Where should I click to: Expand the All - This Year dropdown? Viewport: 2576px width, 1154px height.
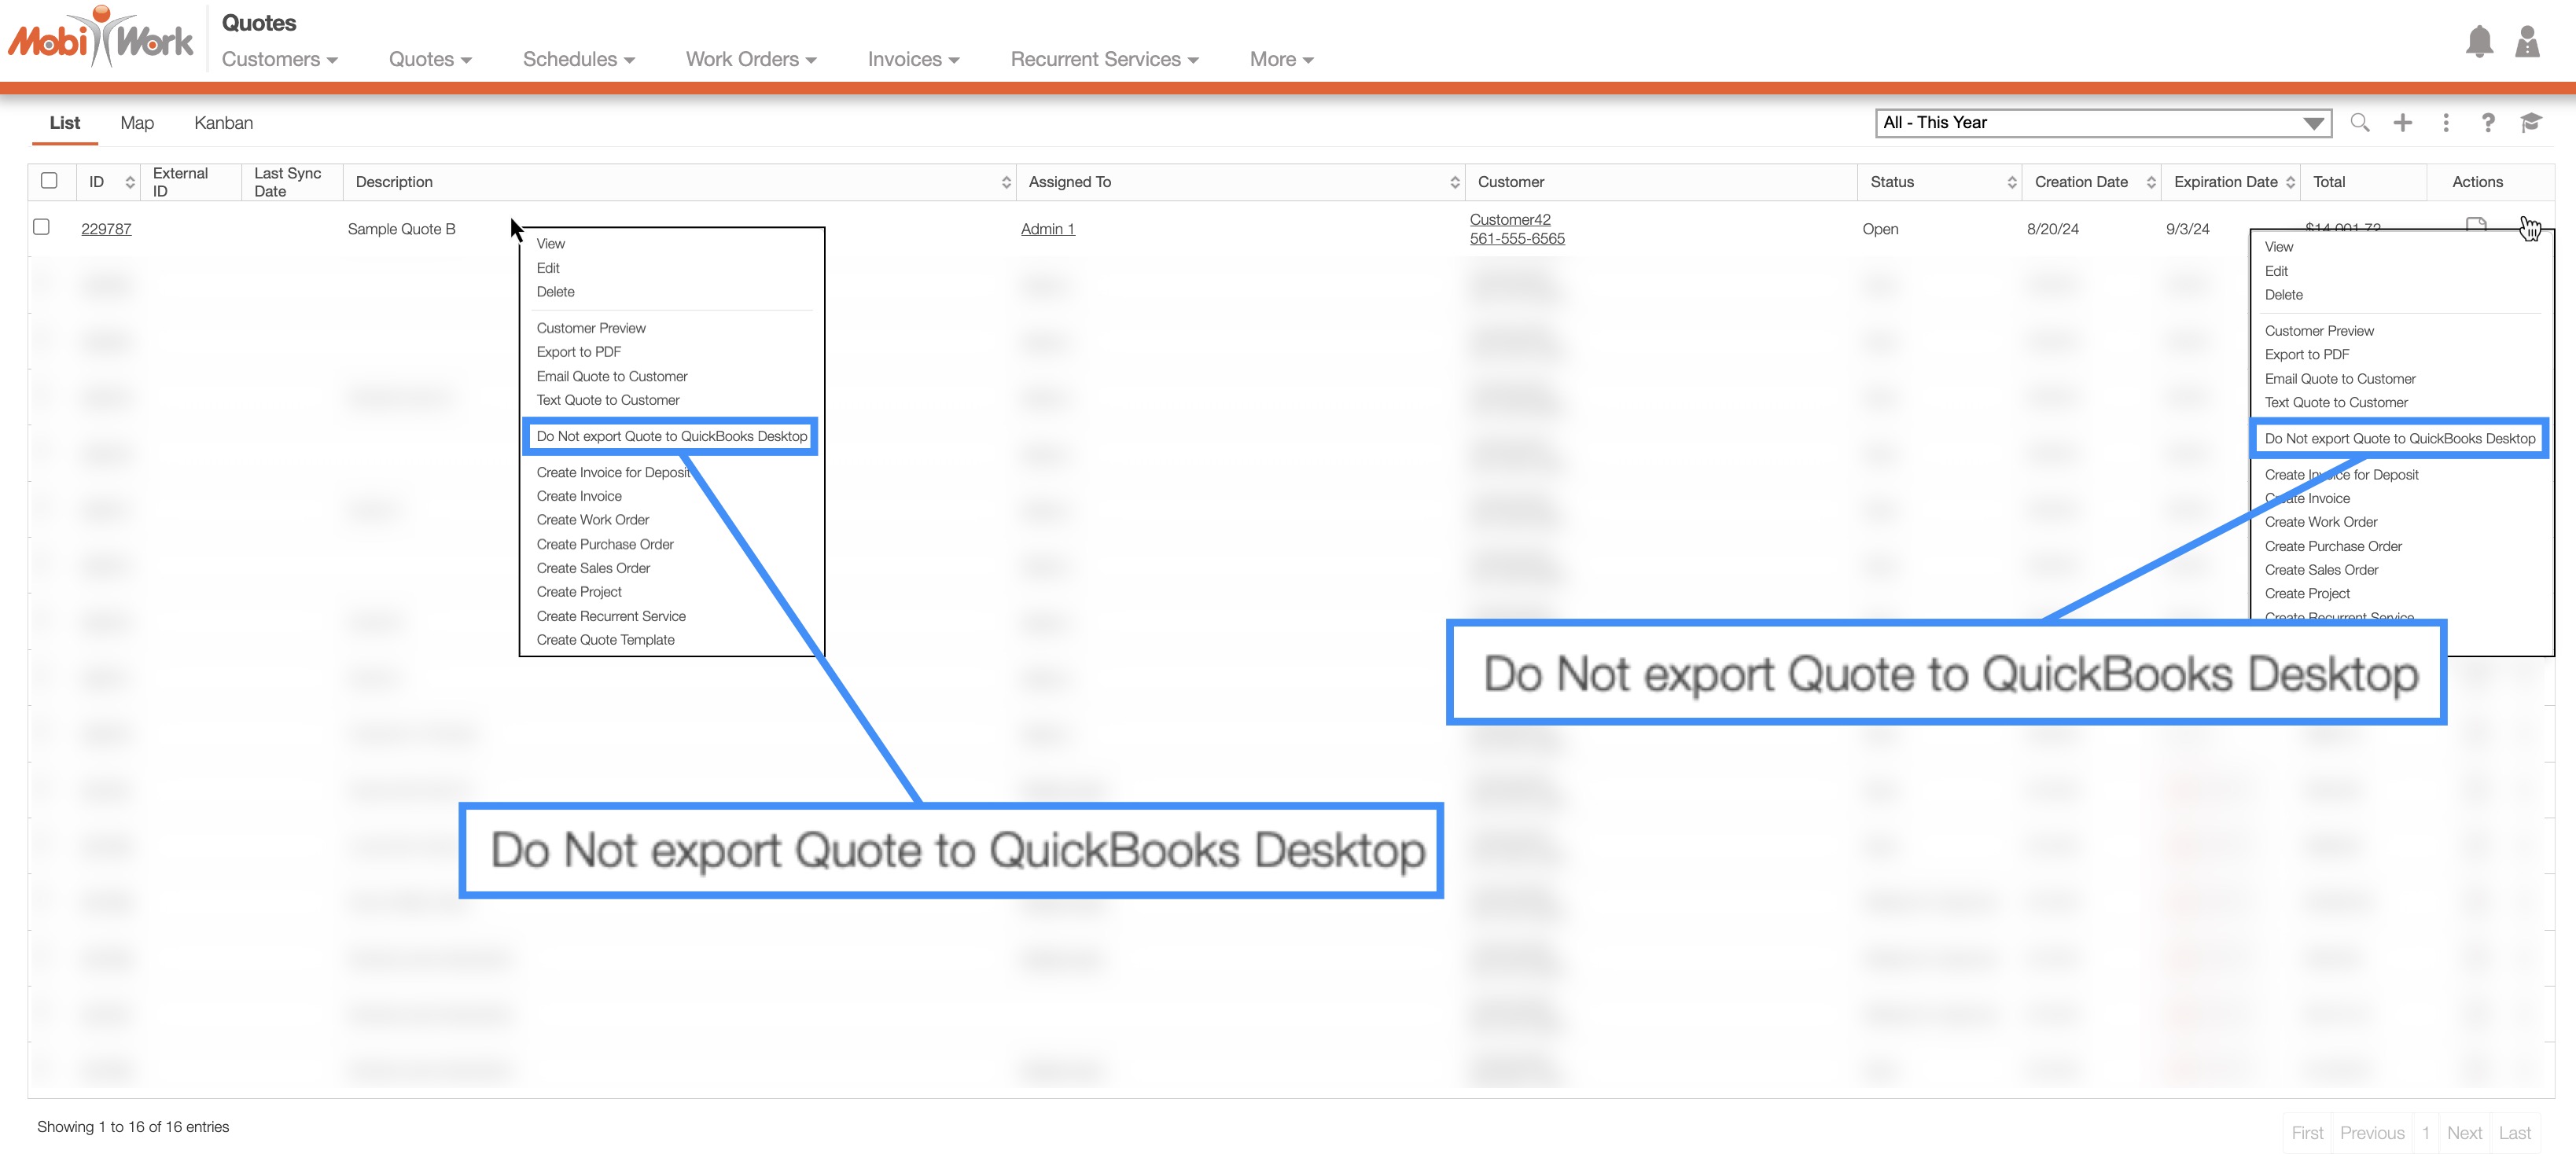click(2102, 123)
